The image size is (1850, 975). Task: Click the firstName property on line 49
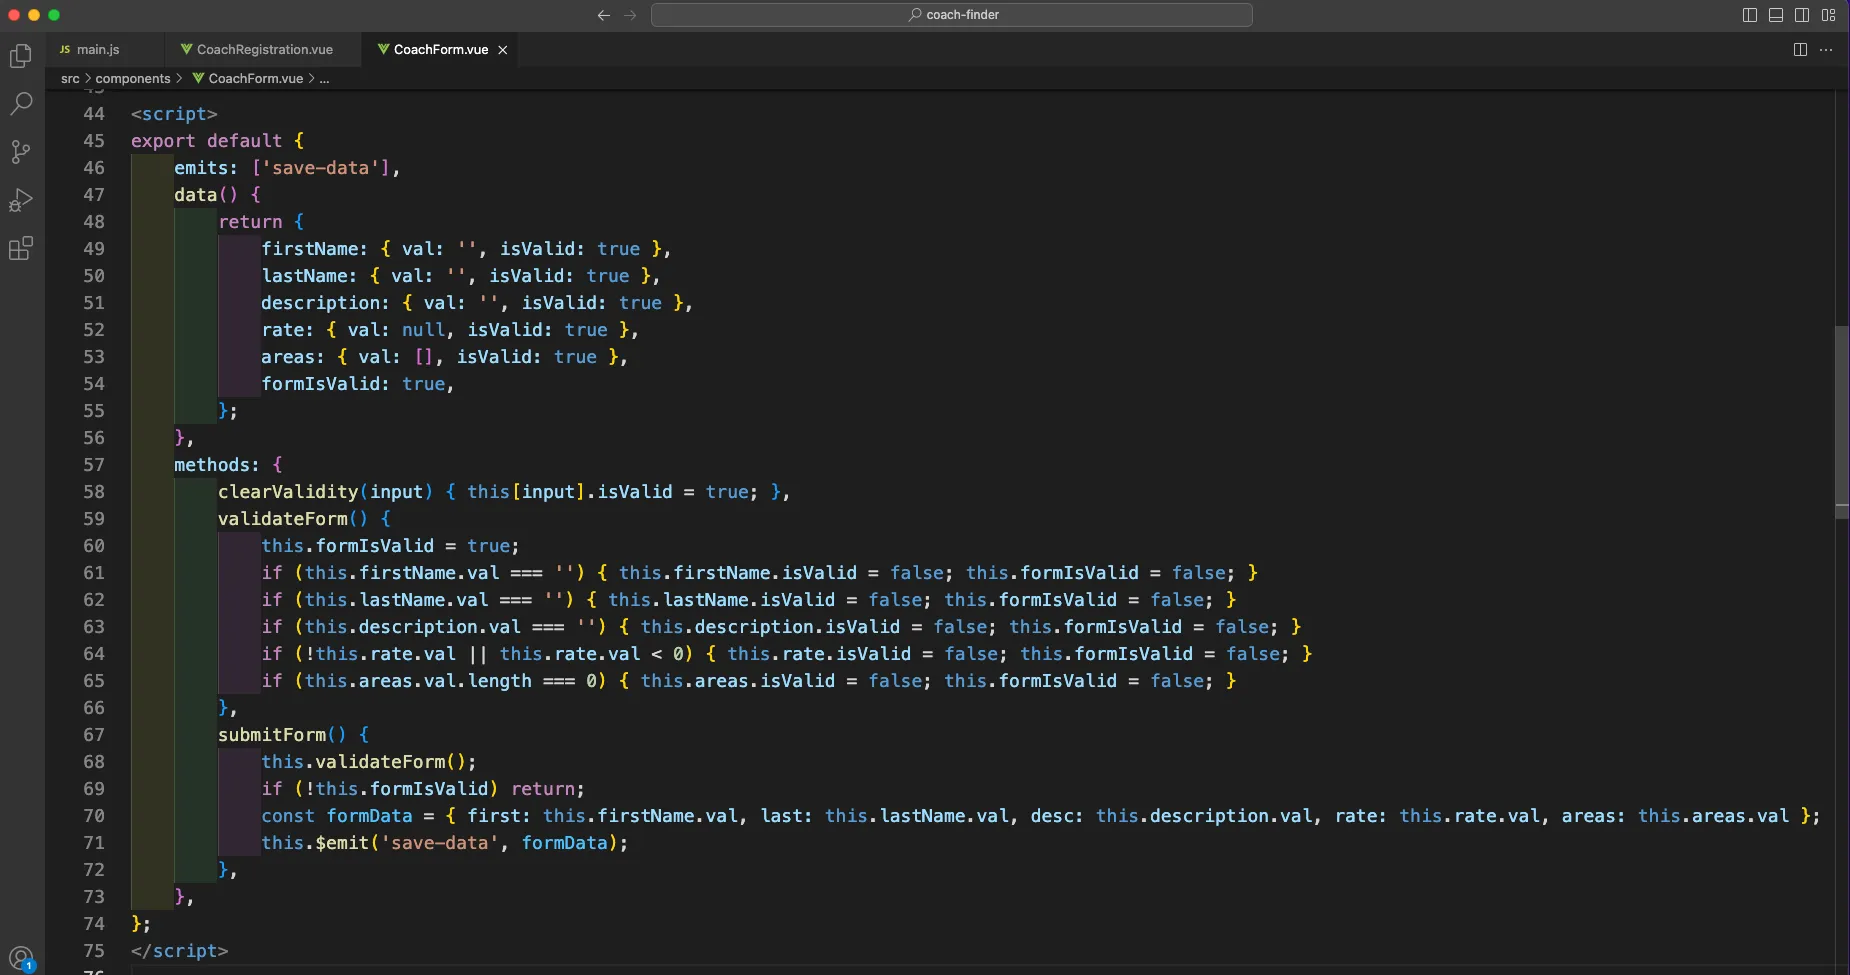(310, 249)
